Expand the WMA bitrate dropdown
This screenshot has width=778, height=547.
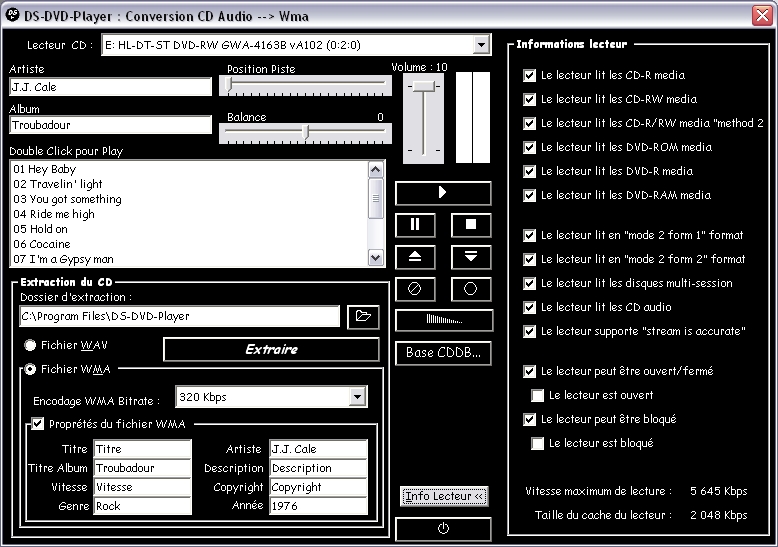click(x=358, y=397)
